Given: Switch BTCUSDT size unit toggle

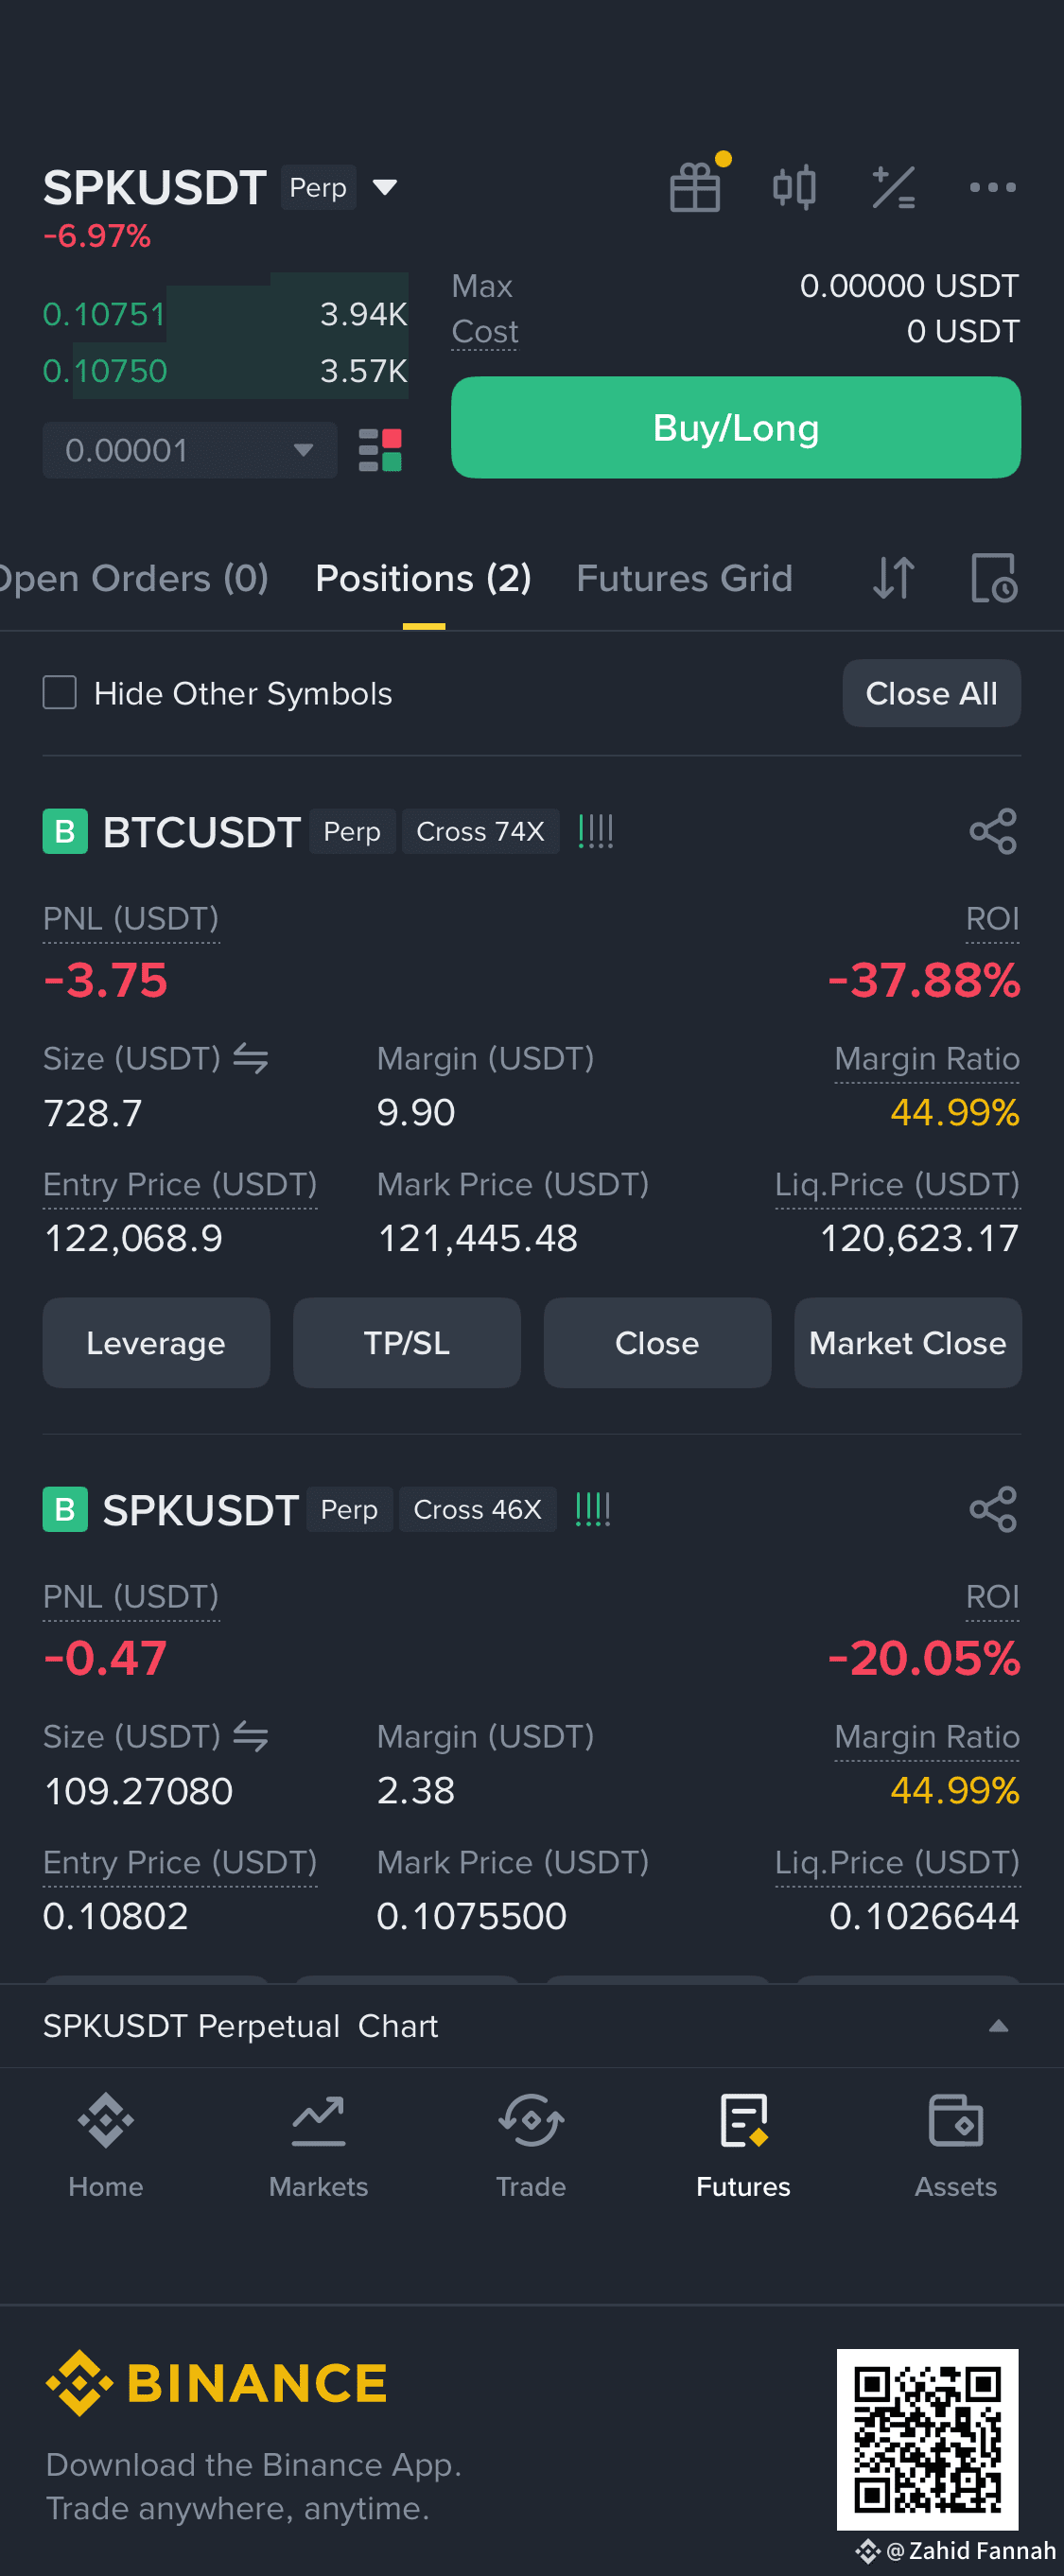Looking at the screenshot, I should 250,1058.
